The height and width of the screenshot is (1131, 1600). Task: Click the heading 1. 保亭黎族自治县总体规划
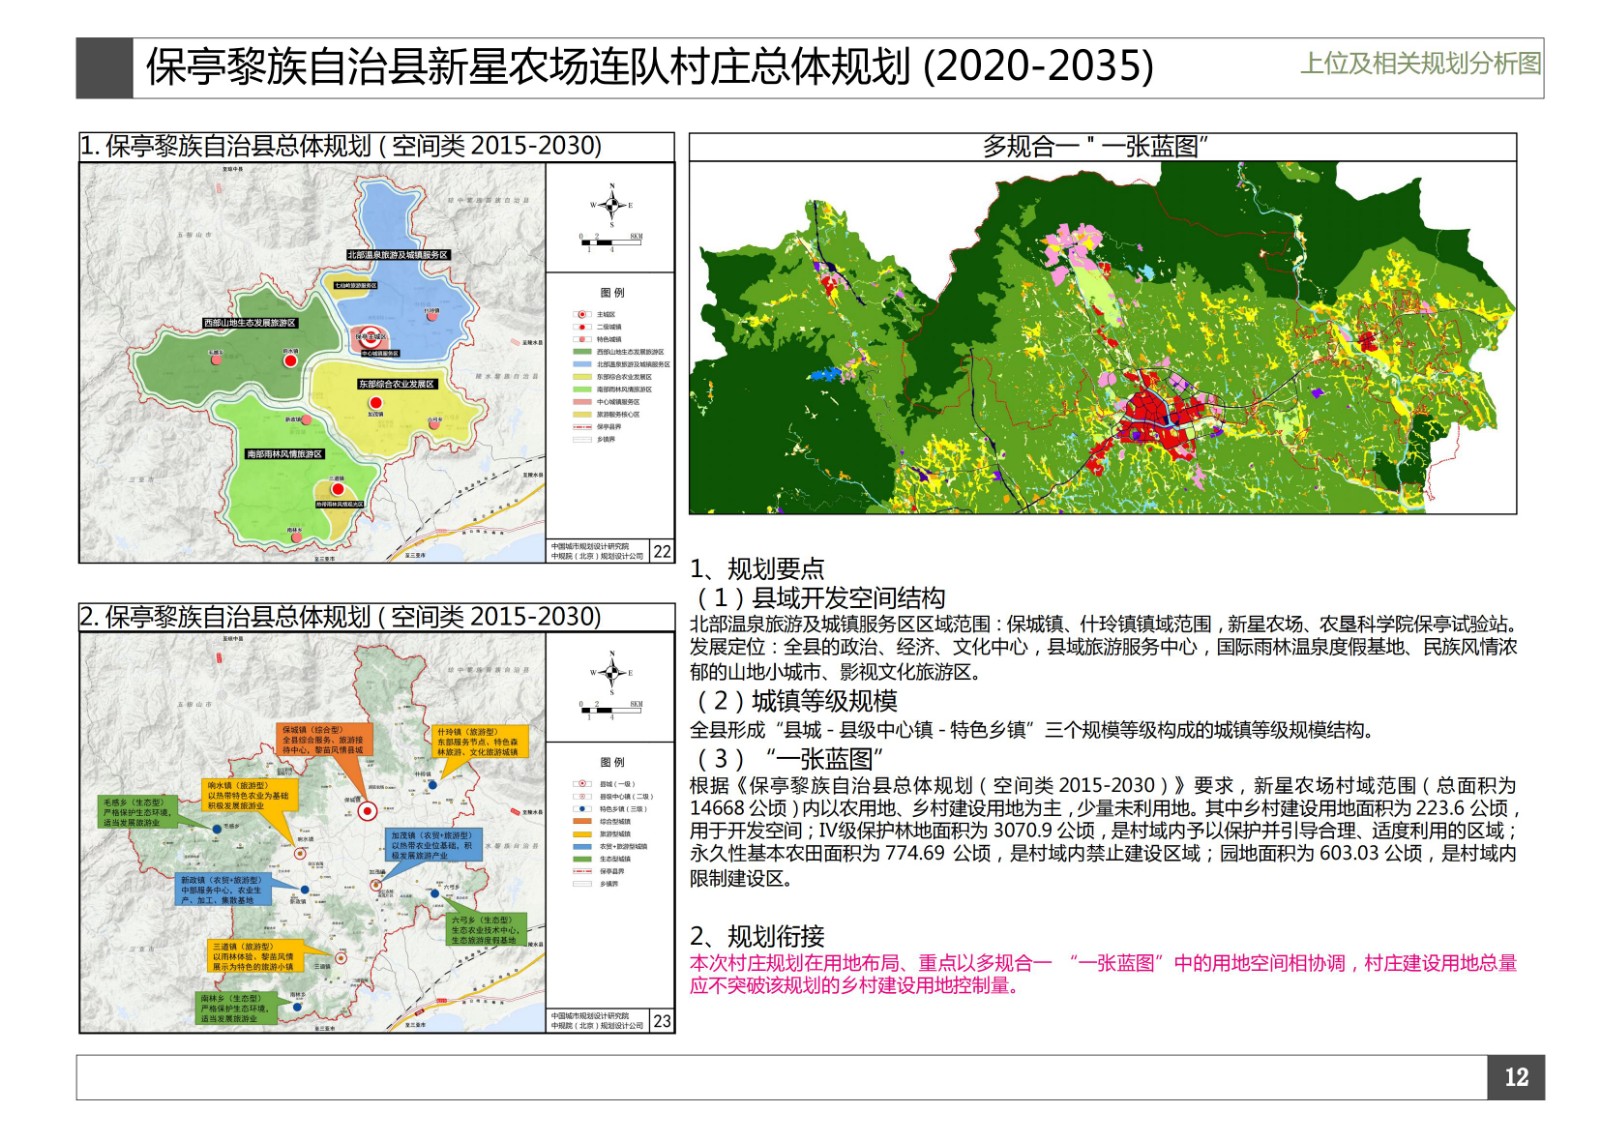coord(340,146)
